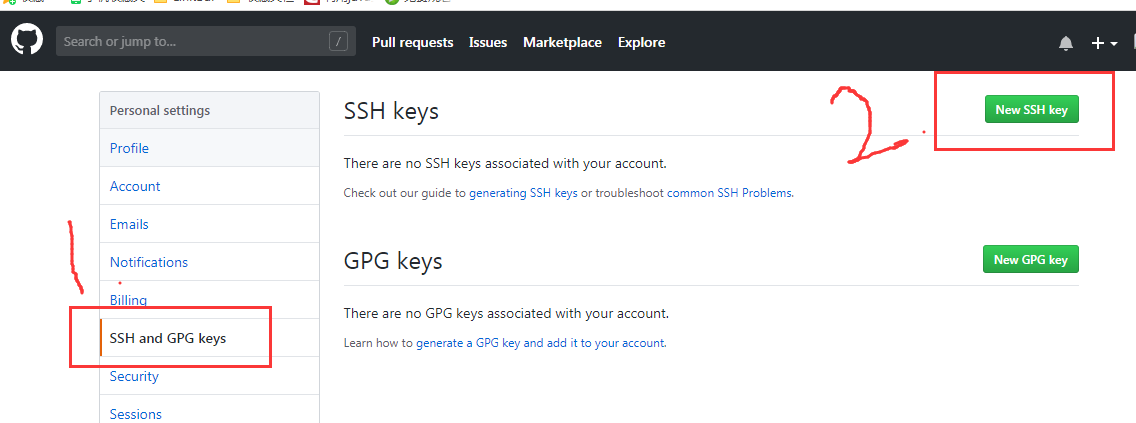Select Profile in the settings sidebar
Viewport: 1136px width, 423px height.
click(129, 148)
